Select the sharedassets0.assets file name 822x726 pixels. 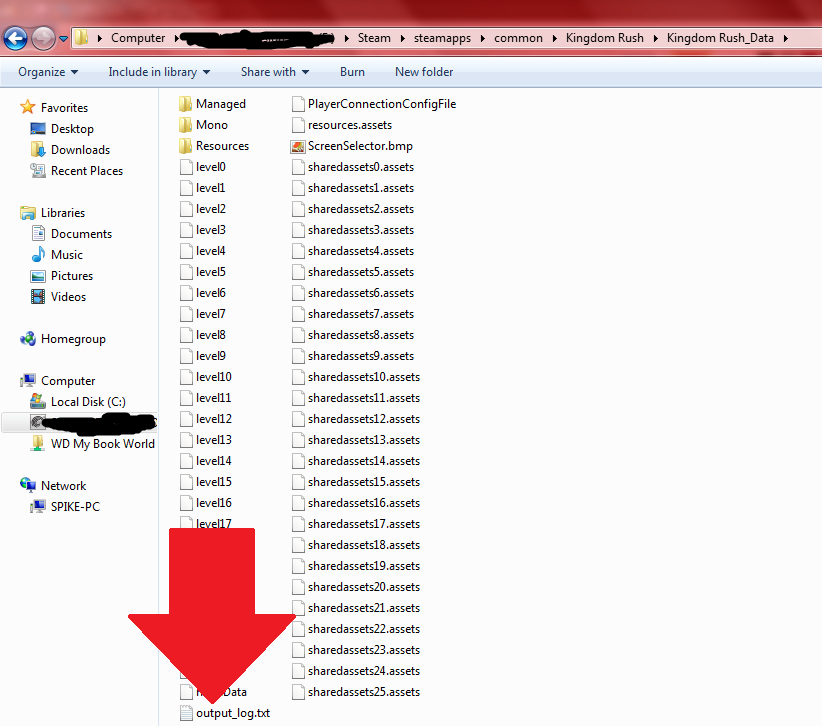coord(361,167)
